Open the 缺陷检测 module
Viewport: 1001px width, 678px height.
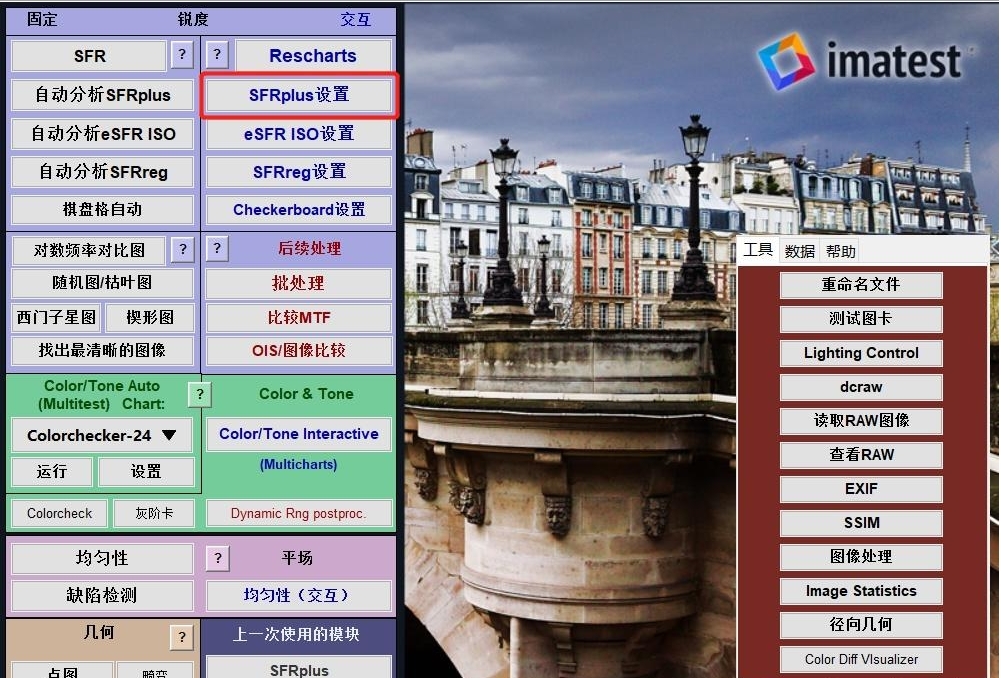102,595
